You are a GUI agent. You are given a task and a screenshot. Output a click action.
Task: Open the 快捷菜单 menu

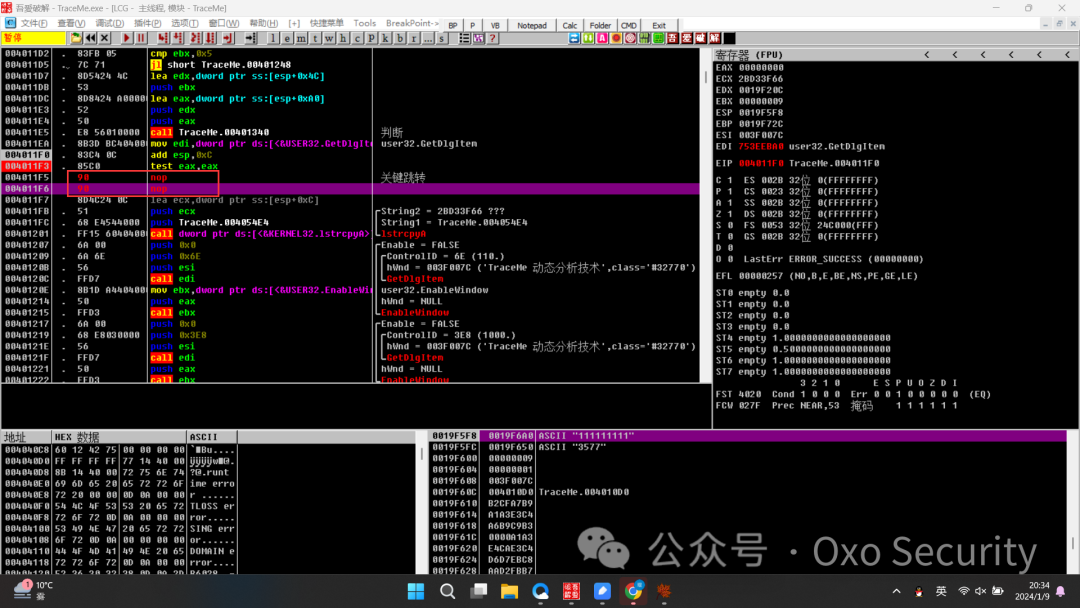[326, 23]
